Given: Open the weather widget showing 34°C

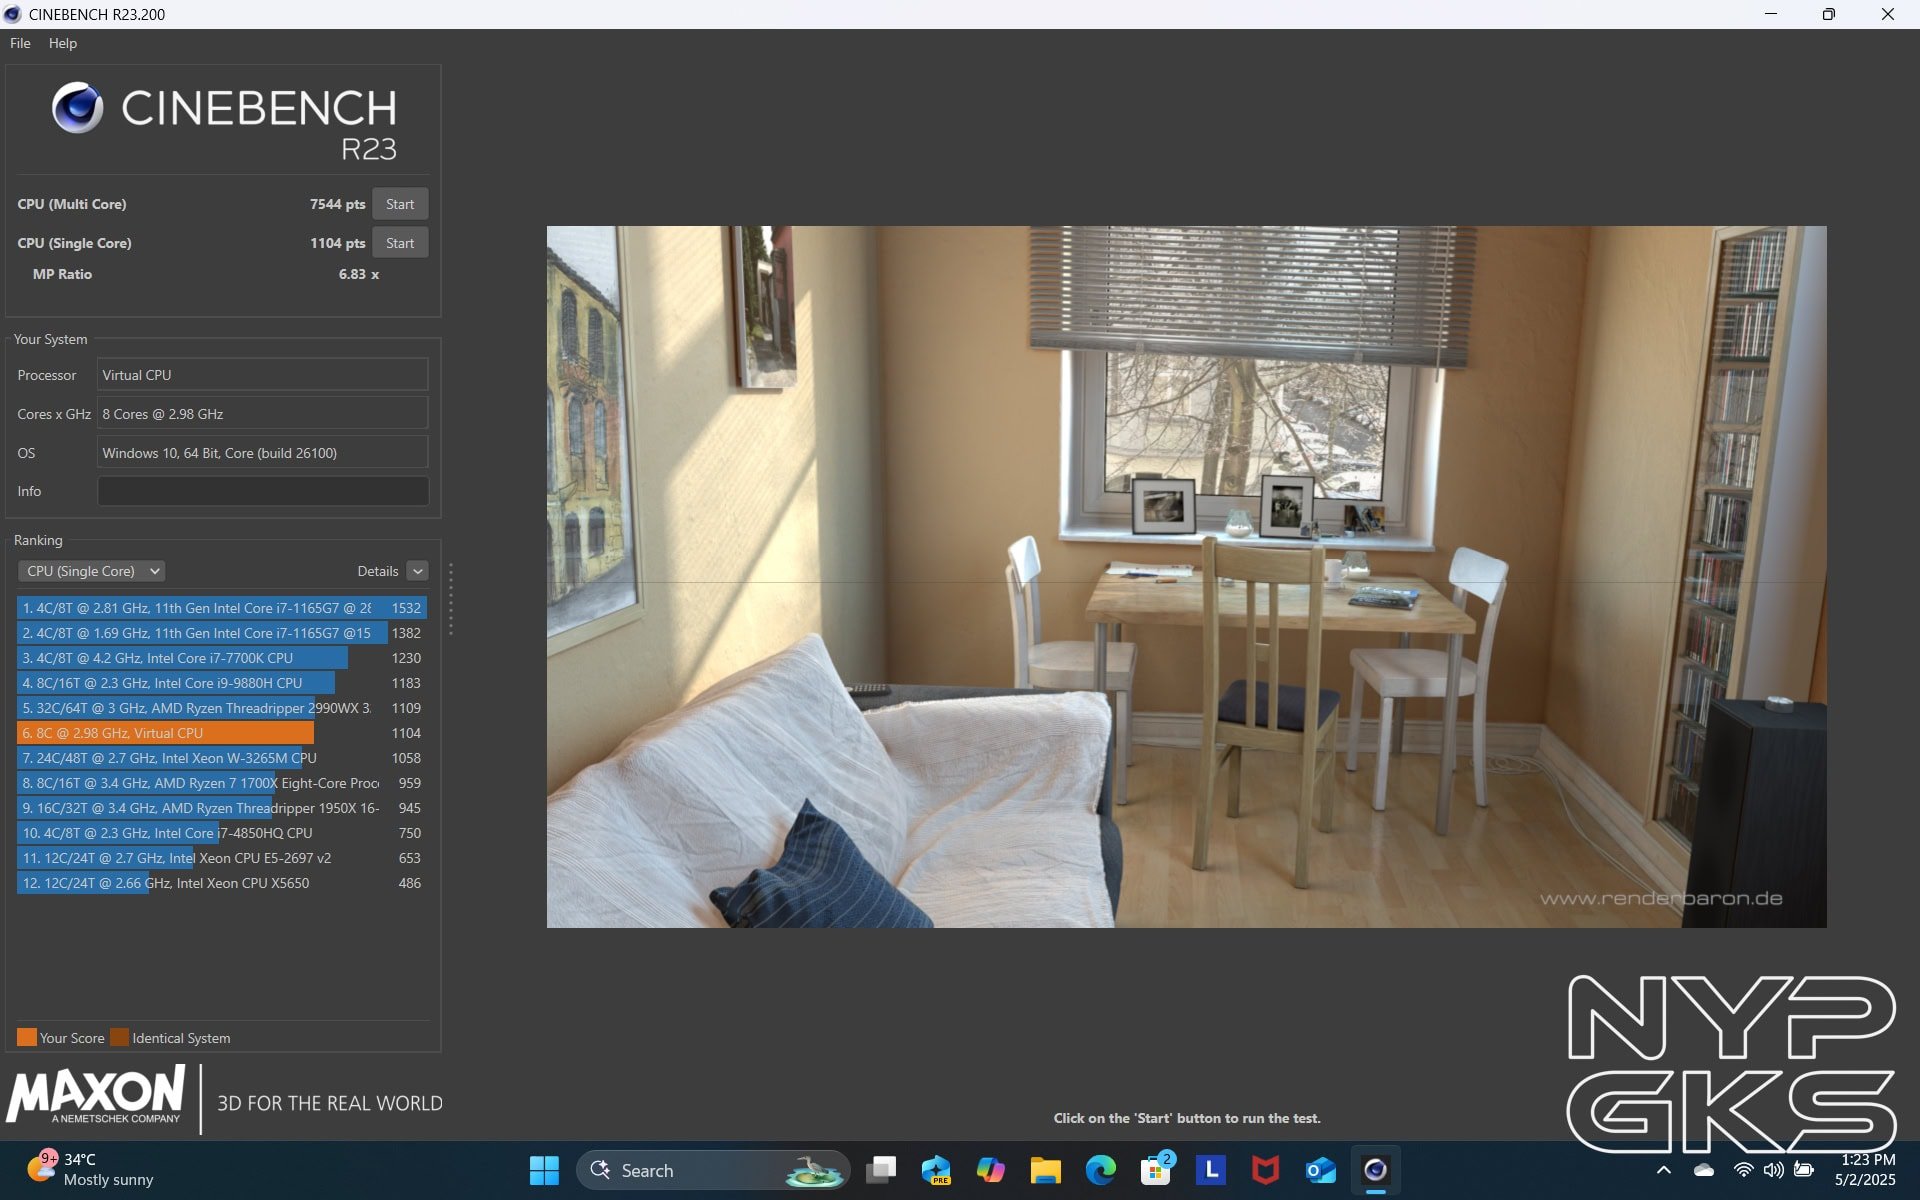Looking at the screenshot, I should tap(92, 1170).
